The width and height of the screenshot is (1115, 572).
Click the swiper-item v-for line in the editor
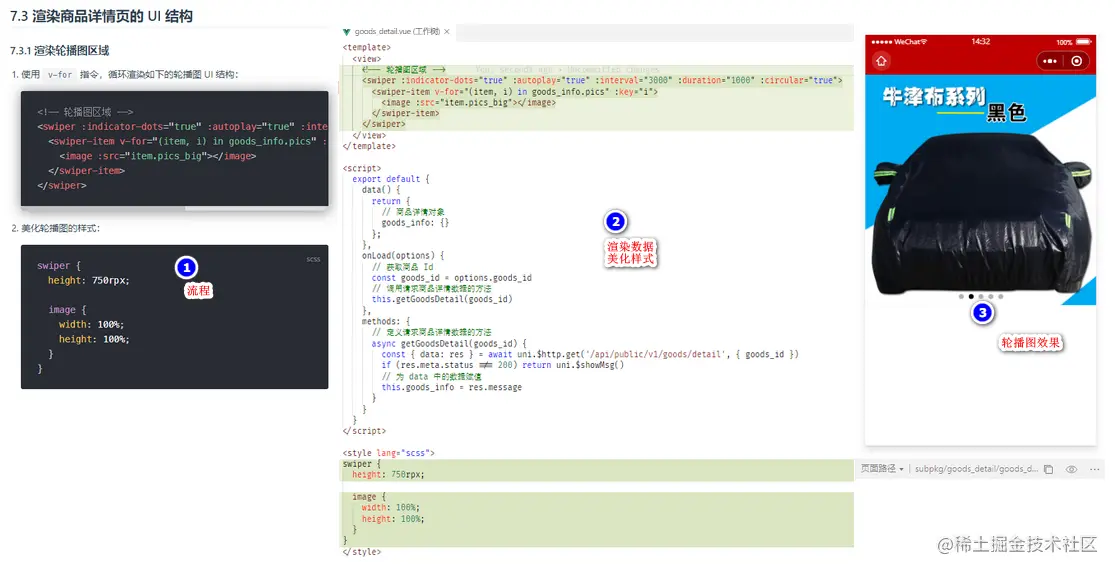coord(515,92)
